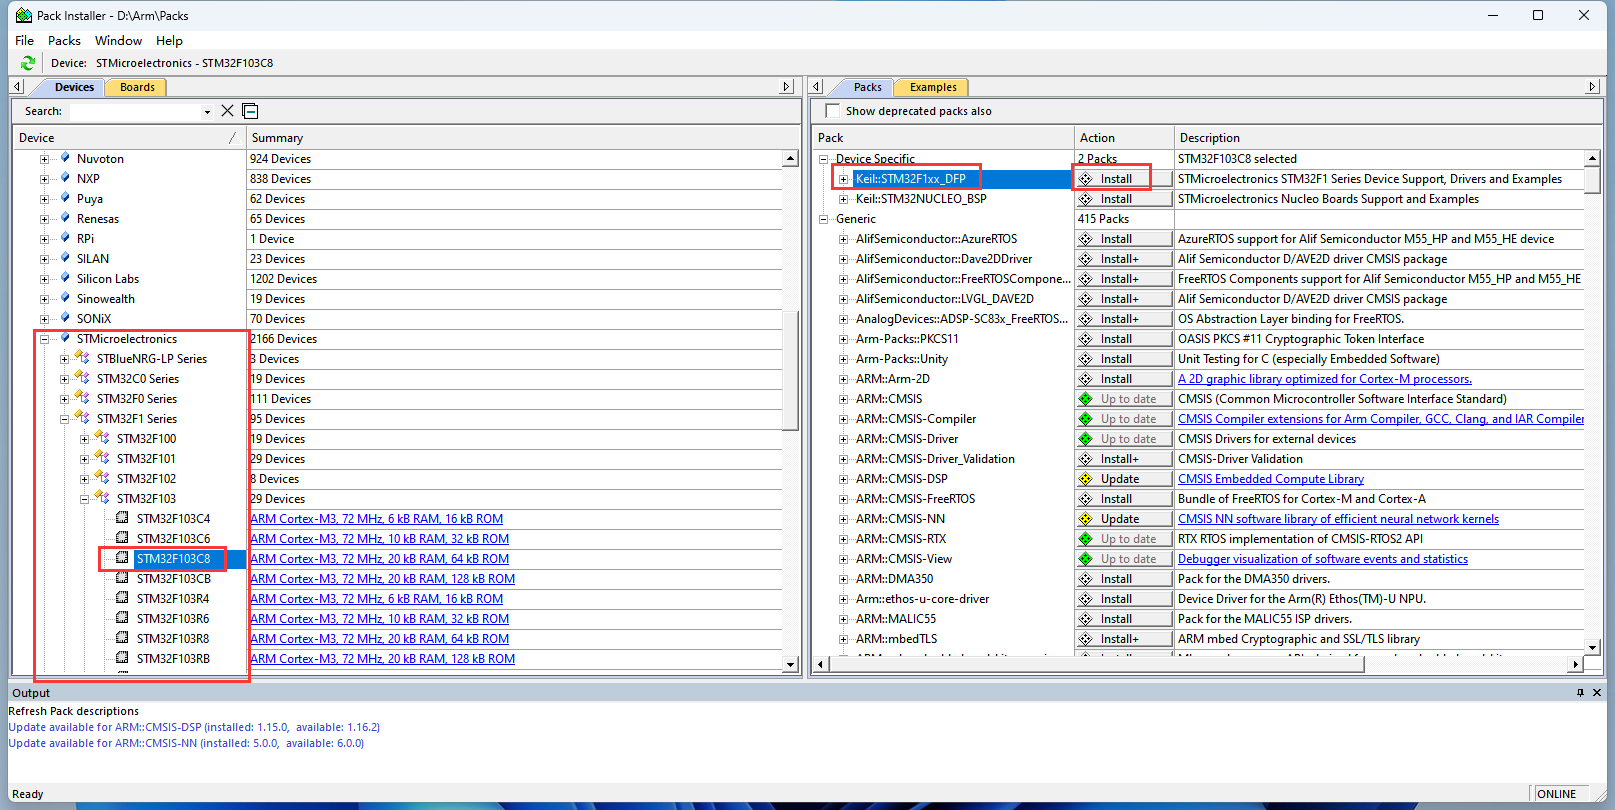Enable Show deprecated packs also checkbox
This screenshot has width=1615, height=810.
pos(832,111)
